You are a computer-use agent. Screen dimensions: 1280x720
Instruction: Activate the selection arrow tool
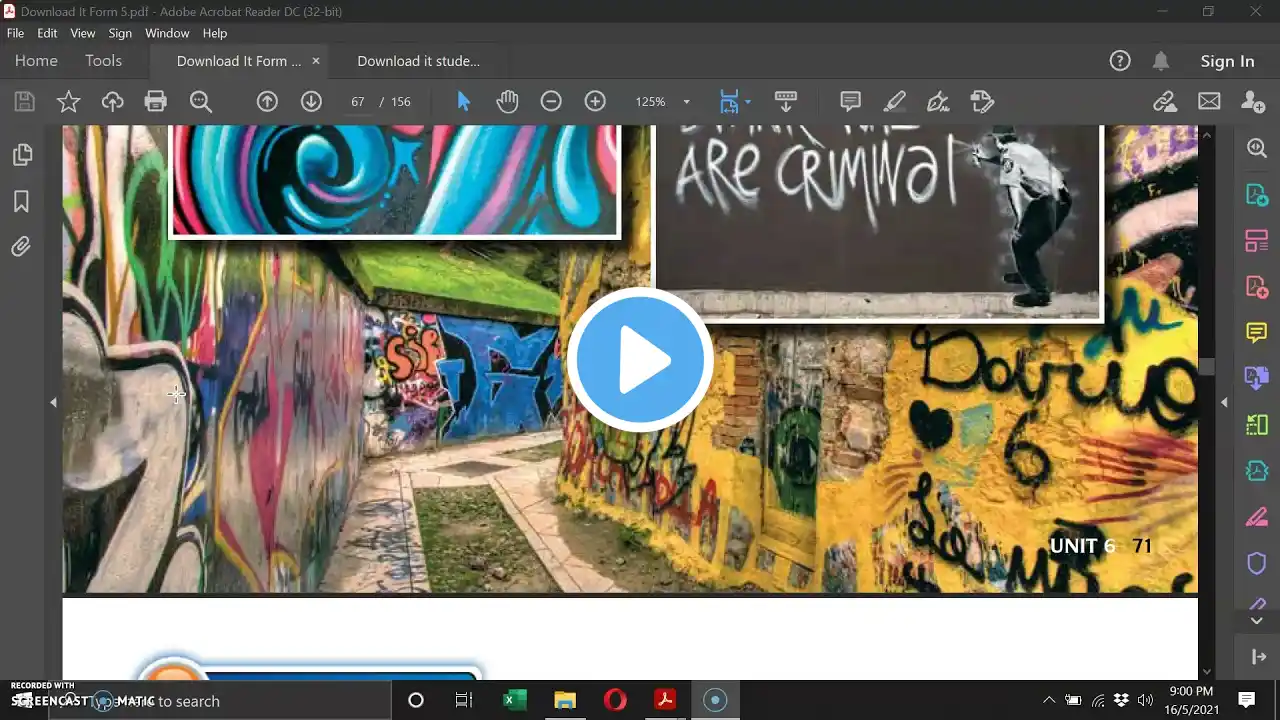click(x=463, y=101)
